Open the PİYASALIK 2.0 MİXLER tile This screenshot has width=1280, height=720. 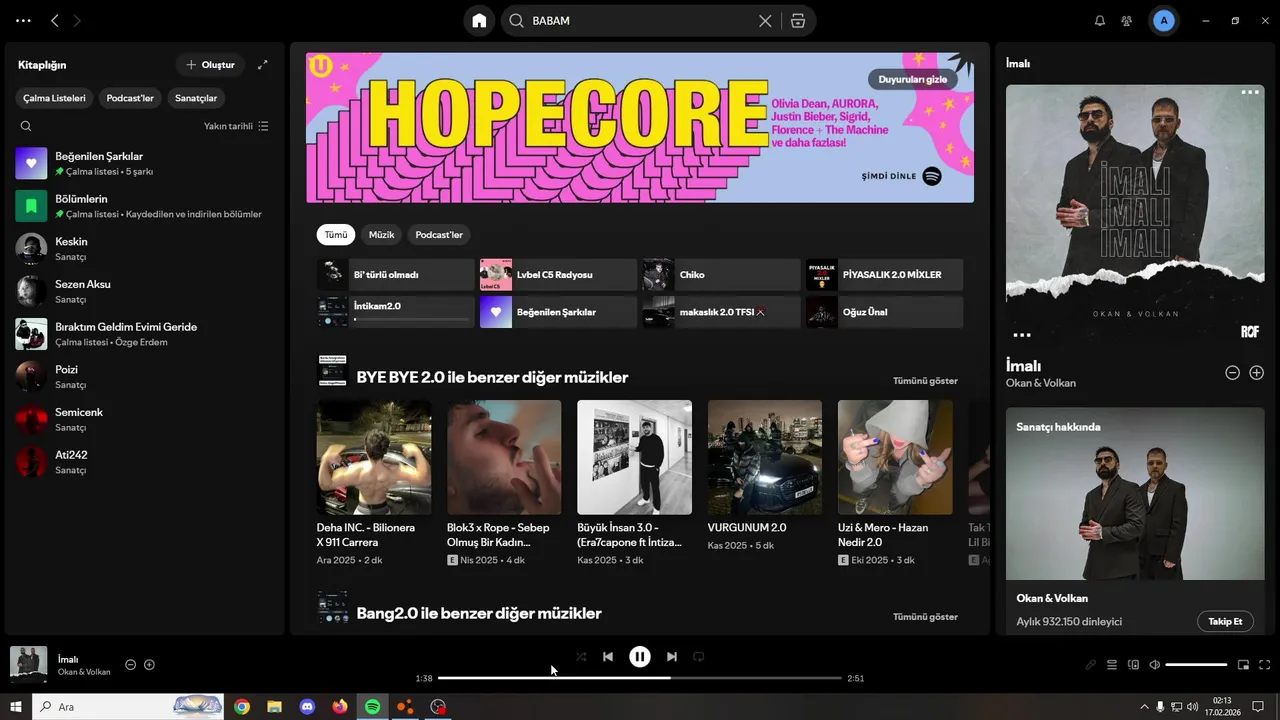point(884,275)
